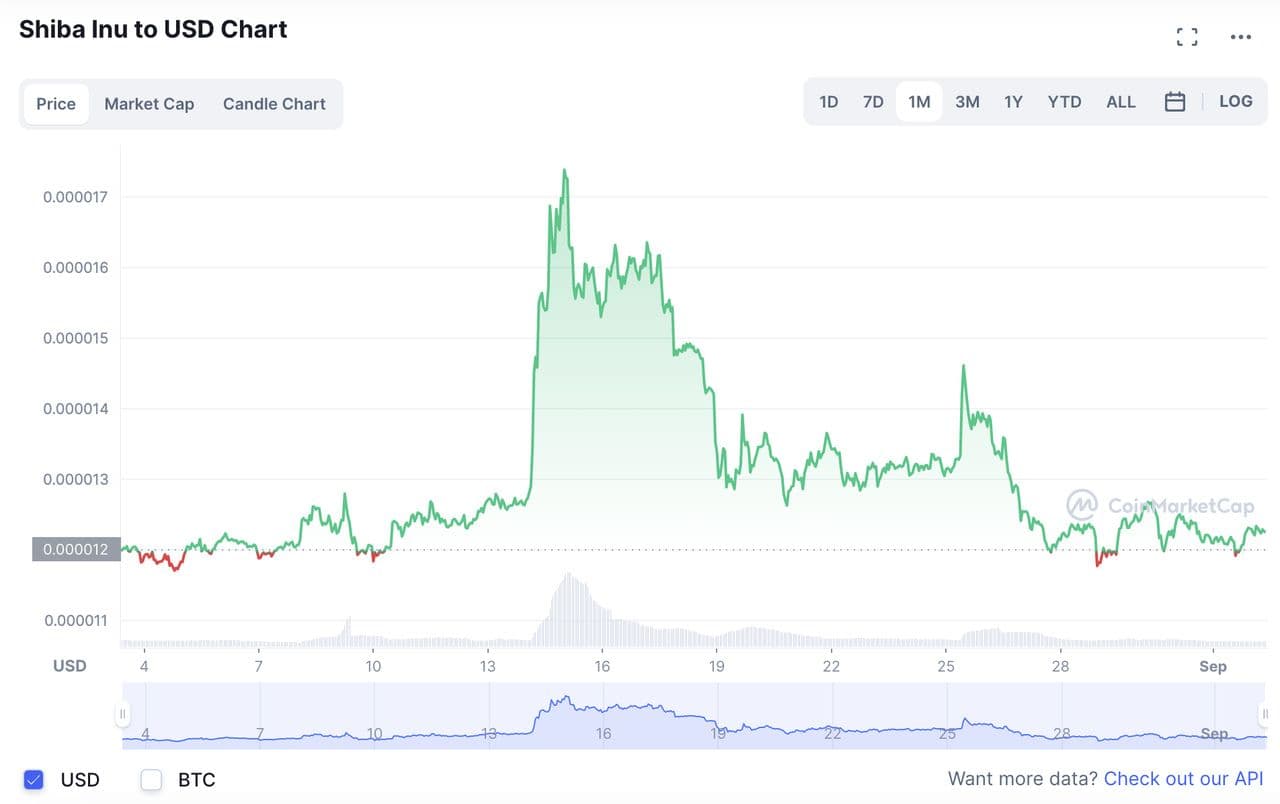This screenshot has height=804, width=1280.
Task: Select the 1D time range
Action: 828,102
